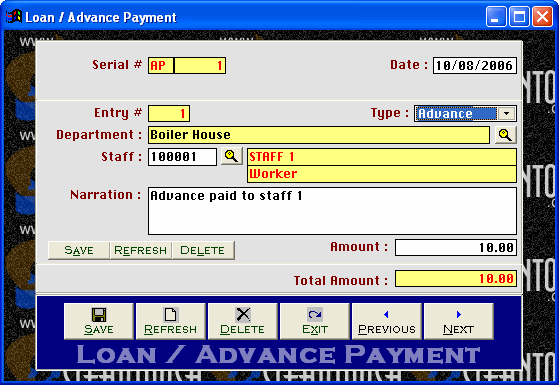Go to the Next record
This screenshot has height=385, width=559.
(x=459, y=321)
